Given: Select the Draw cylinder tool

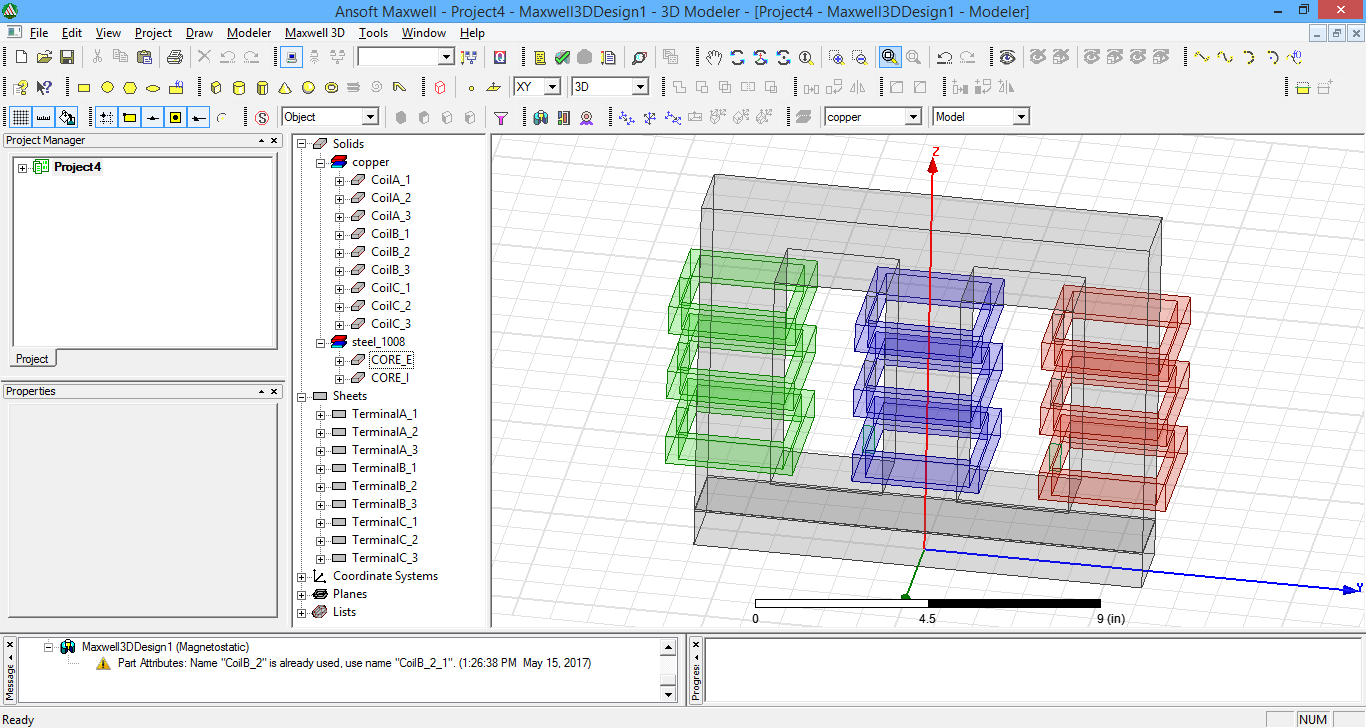Looking at the screenshot, I should 239,86.
